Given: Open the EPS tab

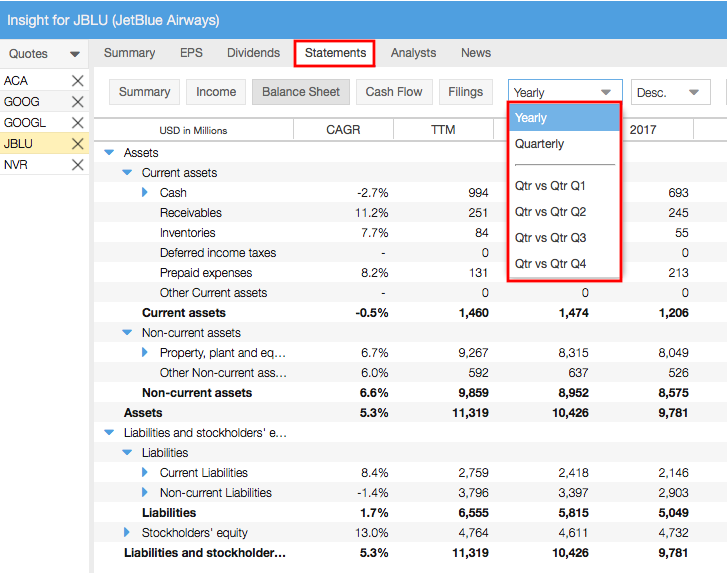Looking at the screenshot, I should click(x=191, y=53).
